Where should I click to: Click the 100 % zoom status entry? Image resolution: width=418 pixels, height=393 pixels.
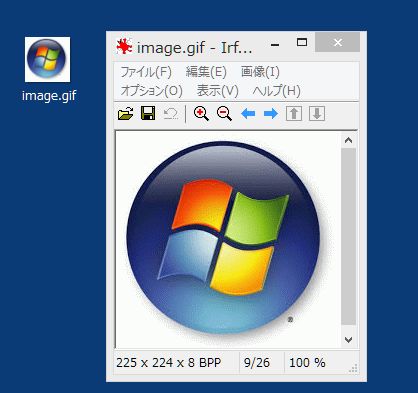[x=307, y=362]
